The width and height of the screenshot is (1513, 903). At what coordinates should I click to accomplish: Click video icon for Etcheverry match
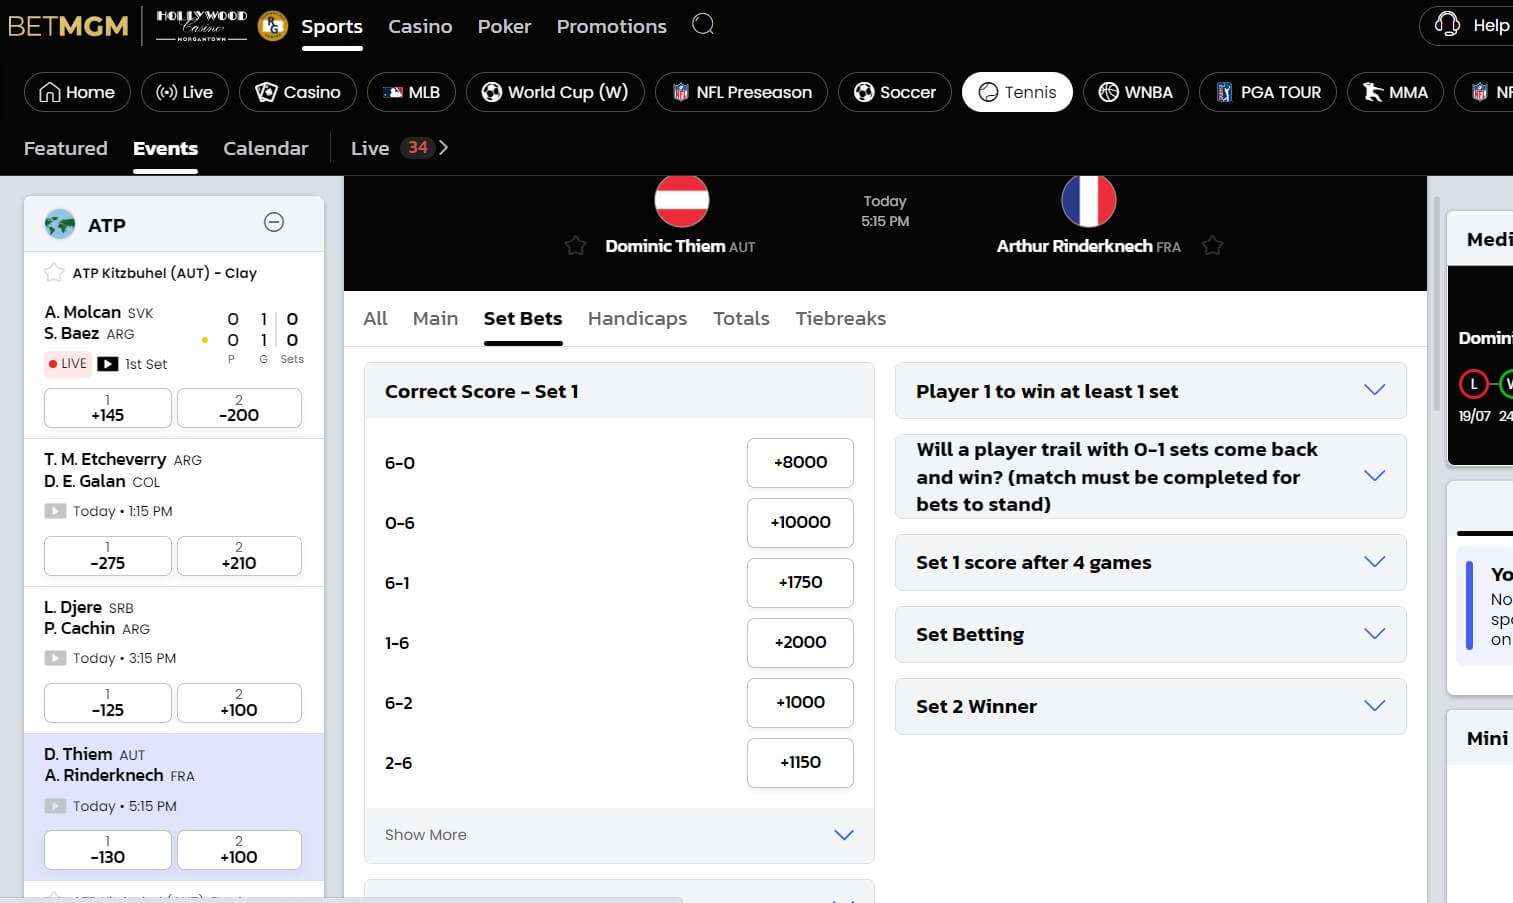tap(55, 511)
